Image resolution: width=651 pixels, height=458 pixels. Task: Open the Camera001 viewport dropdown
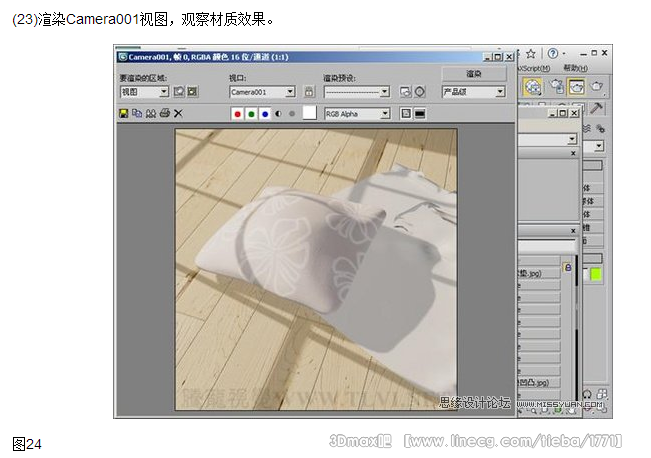coord(262,92)
